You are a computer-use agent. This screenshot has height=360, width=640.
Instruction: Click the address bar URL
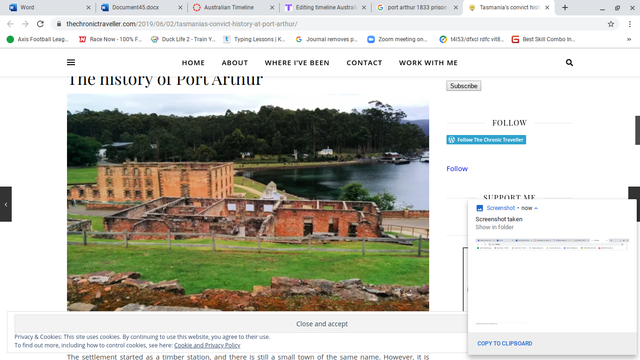click(182, 24)
